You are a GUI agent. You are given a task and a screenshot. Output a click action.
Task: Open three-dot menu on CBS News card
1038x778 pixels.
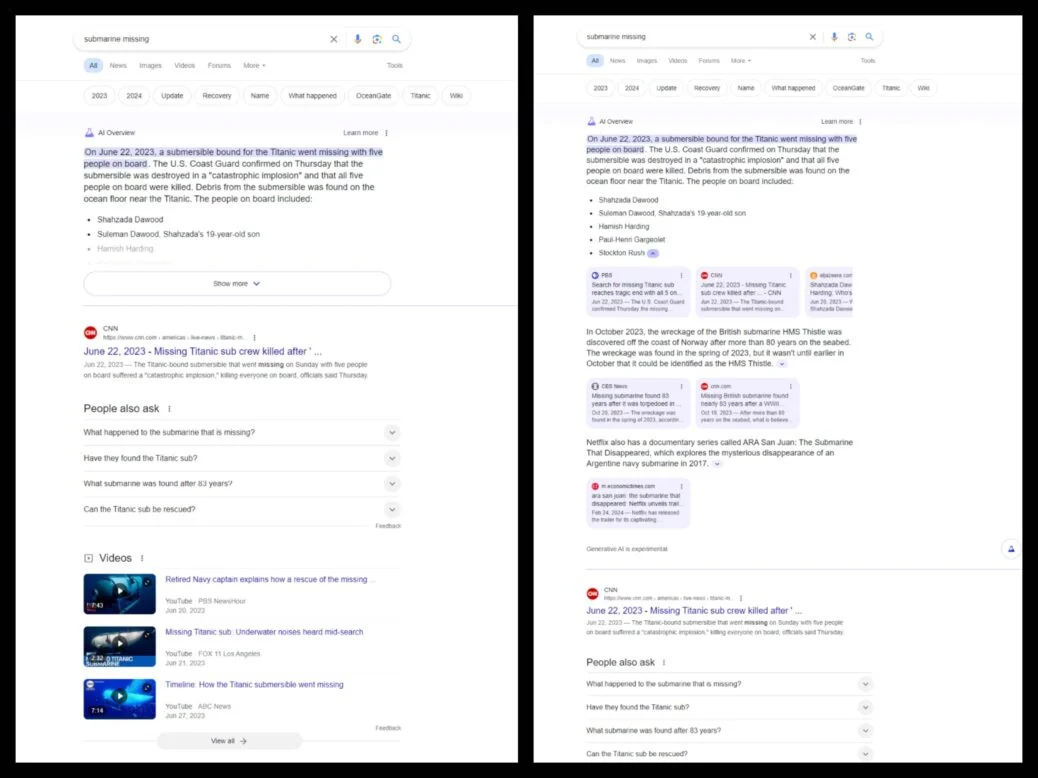(x=681, y=387)
